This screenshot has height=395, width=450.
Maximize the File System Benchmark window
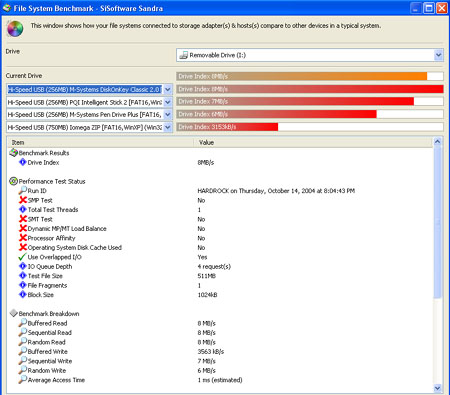pos(429,8)
